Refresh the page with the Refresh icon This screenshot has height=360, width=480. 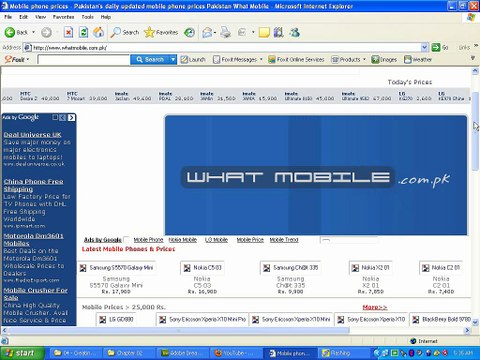[83, 32]
